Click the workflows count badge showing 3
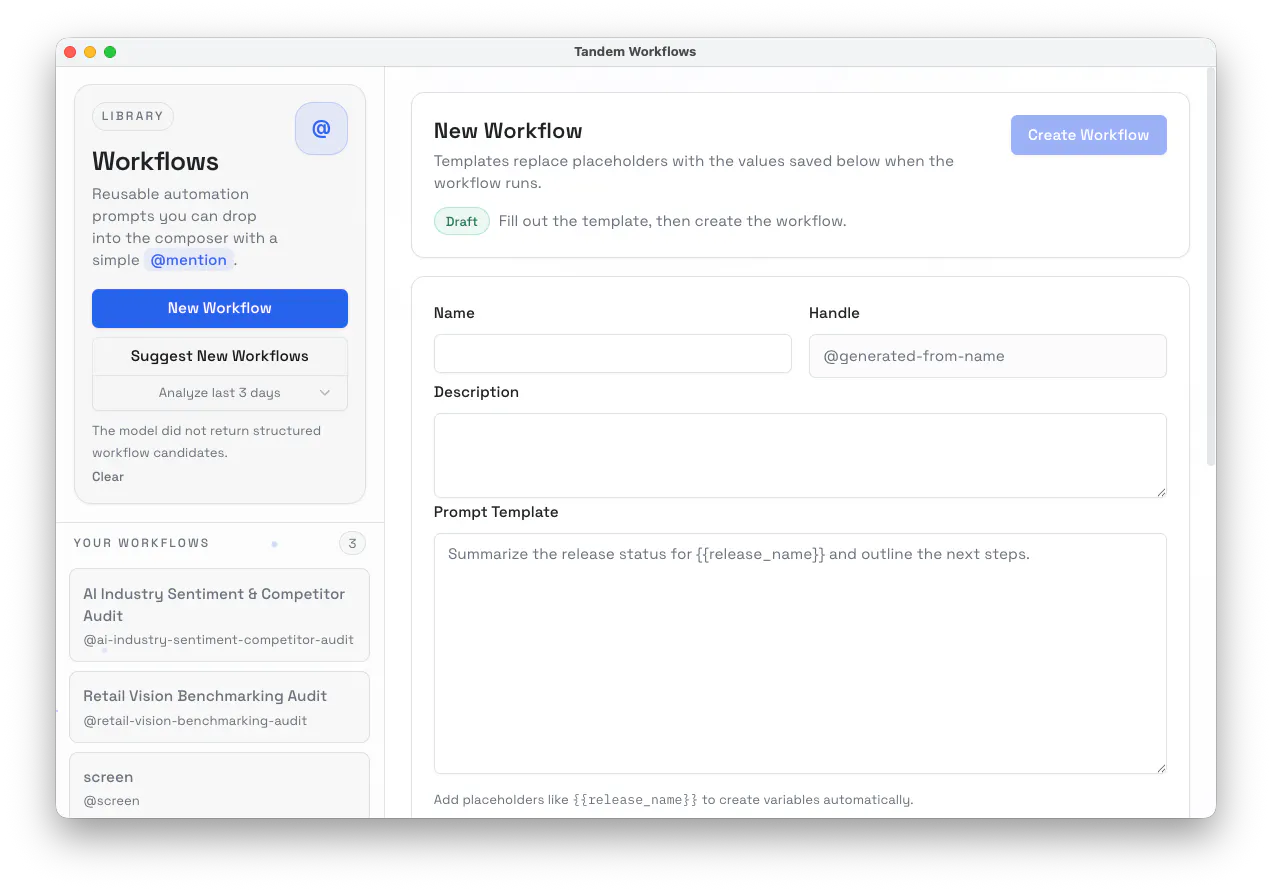 tap(352, 544)
